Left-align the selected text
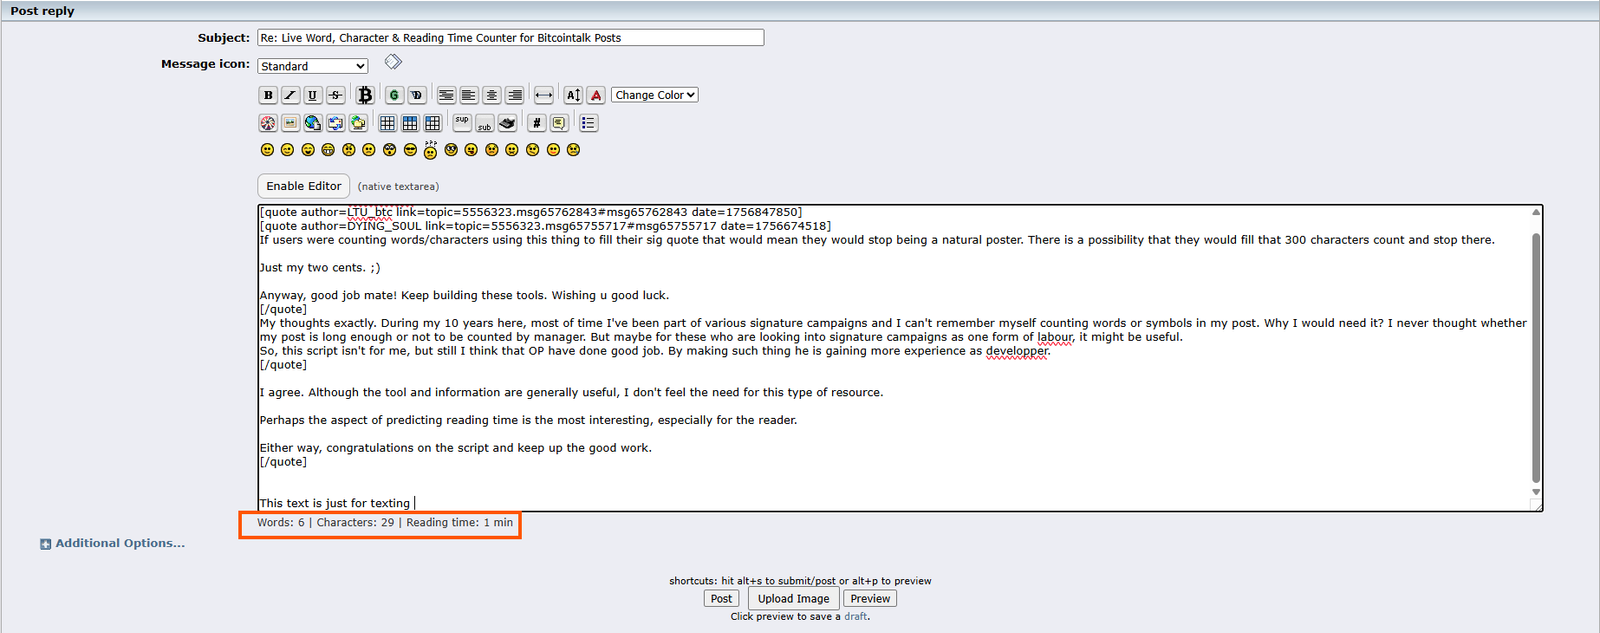 point(469,95)
